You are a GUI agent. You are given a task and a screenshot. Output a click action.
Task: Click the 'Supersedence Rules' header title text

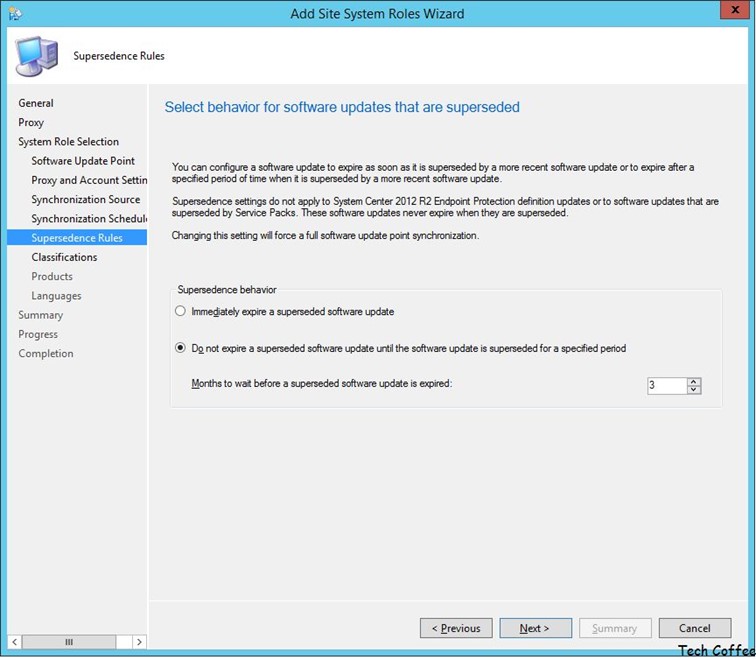(x=119, y=56)
